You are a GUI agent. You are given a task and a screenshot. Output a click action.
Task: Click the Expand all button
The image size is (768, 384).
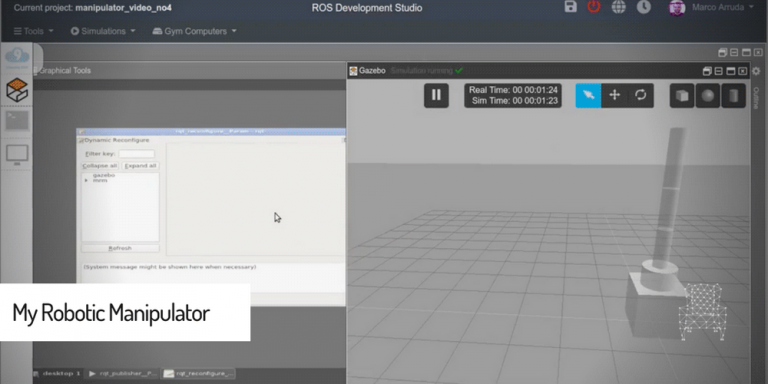[140, 166]
